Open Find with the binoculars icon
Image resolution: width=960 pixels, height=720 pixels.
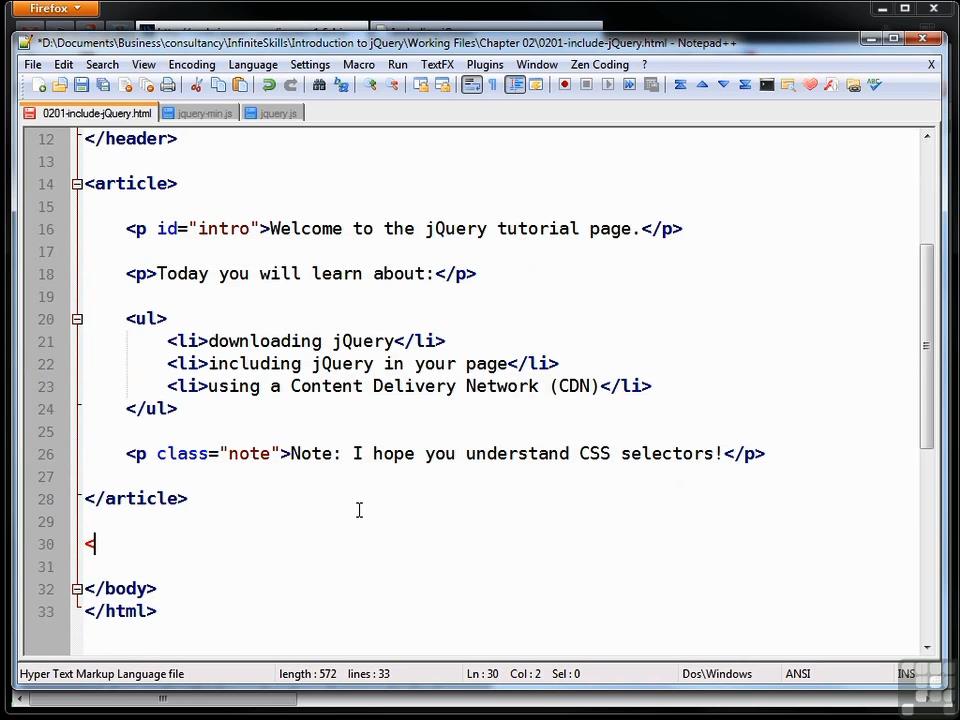tap(319, 85)
